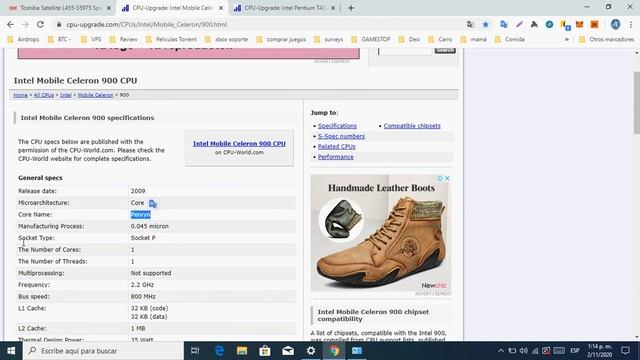Click the site Search button
Screen dimensions: 640x360
coord(445,50)
